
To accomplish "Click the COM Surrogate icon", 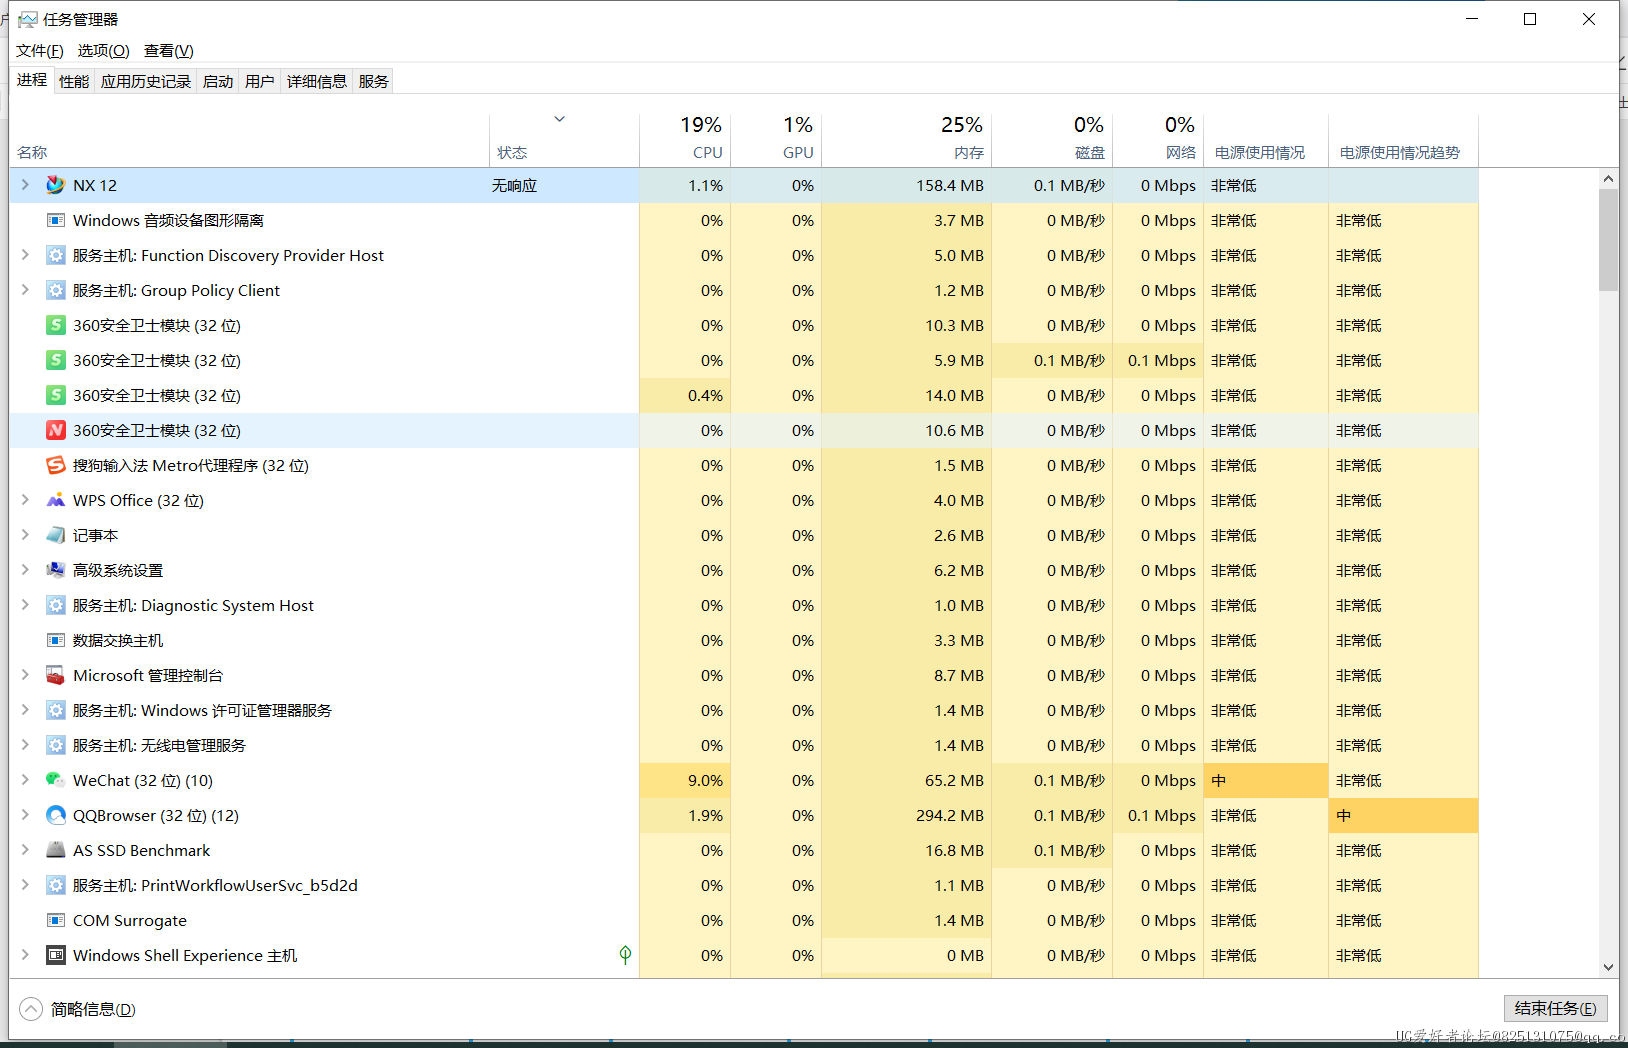I will click(x=56, y=920).
